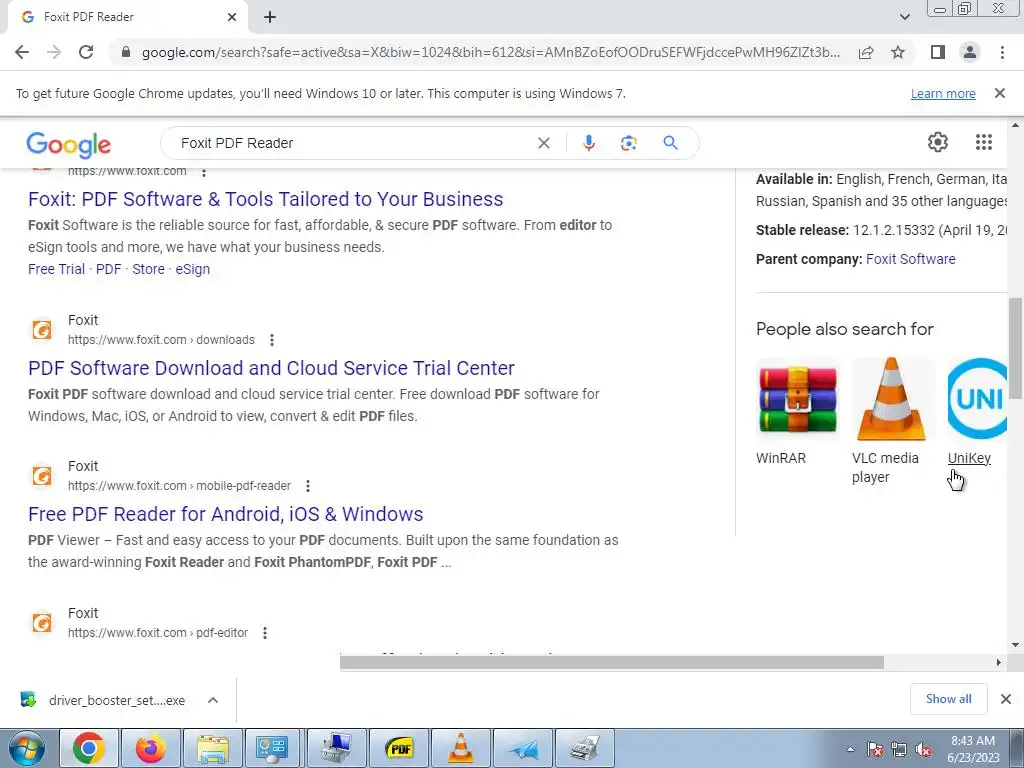Image resolution: width=1024 pixels, height=768 pixels.
Task: Launch Firefox from the taskbar
Action: 151,748
